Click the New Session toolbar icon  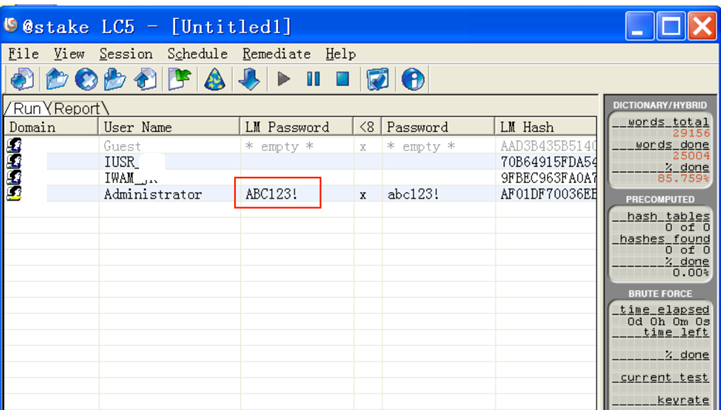[x=22, y=80]
